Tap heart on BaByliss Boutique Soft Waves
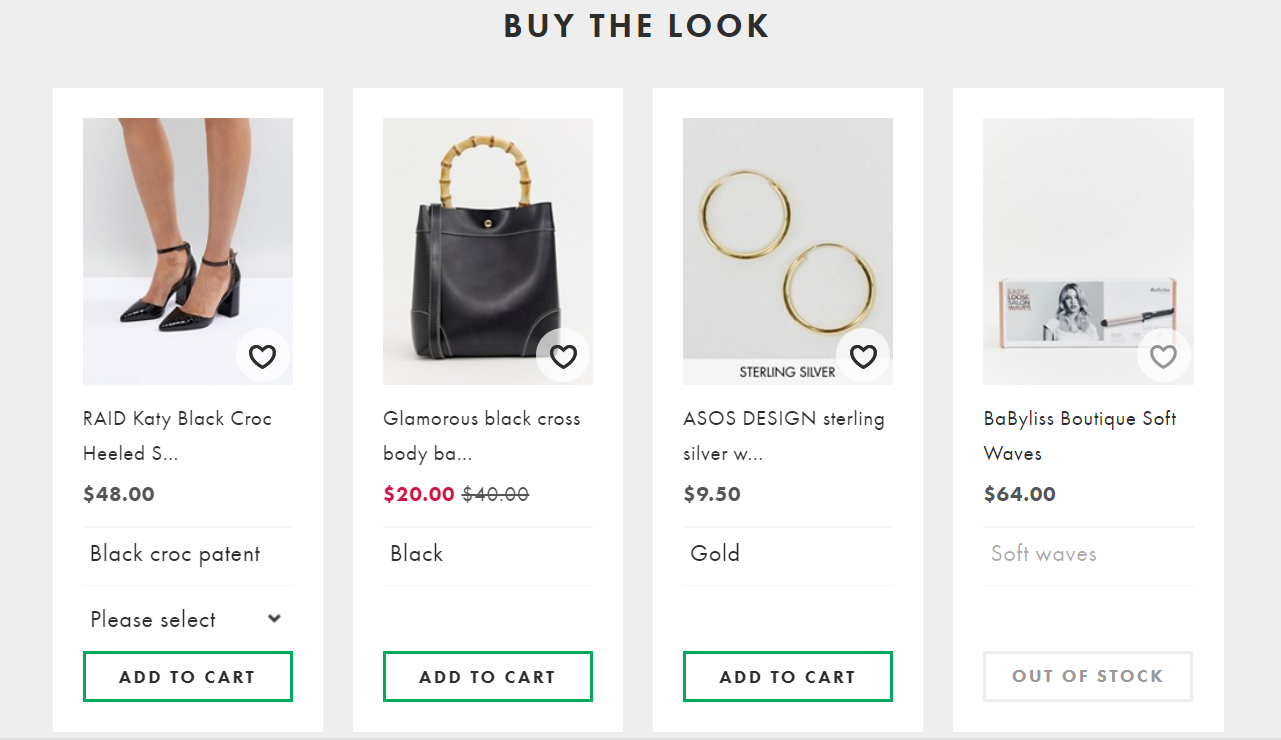This screenshot has height=740, width=1281. [1163, 356]
